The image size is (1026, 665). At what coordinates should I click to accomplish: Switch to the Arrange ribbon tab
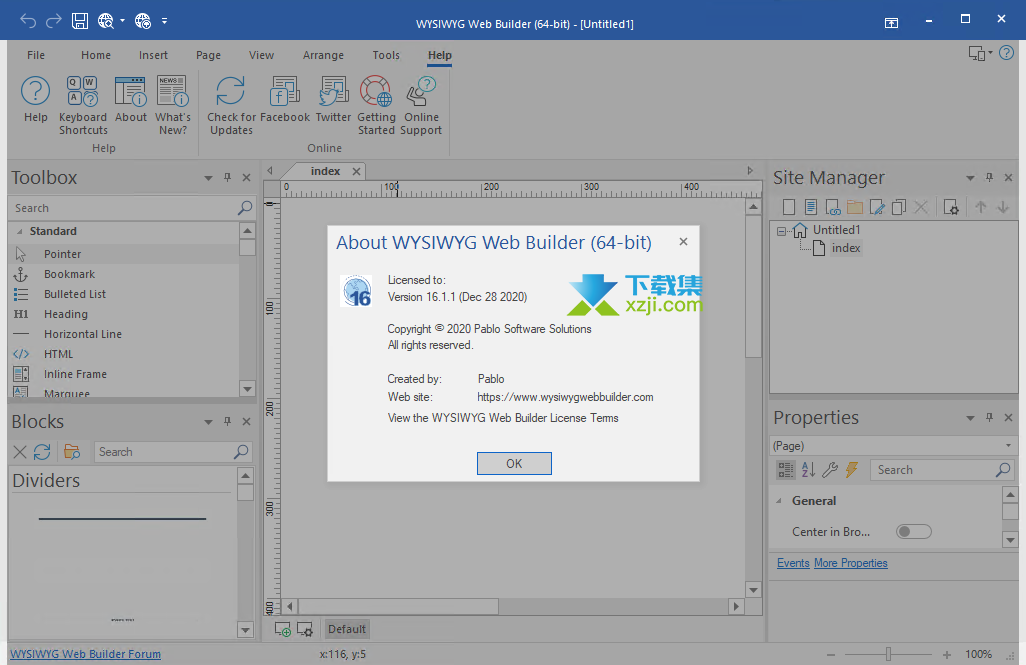(323, 55)
